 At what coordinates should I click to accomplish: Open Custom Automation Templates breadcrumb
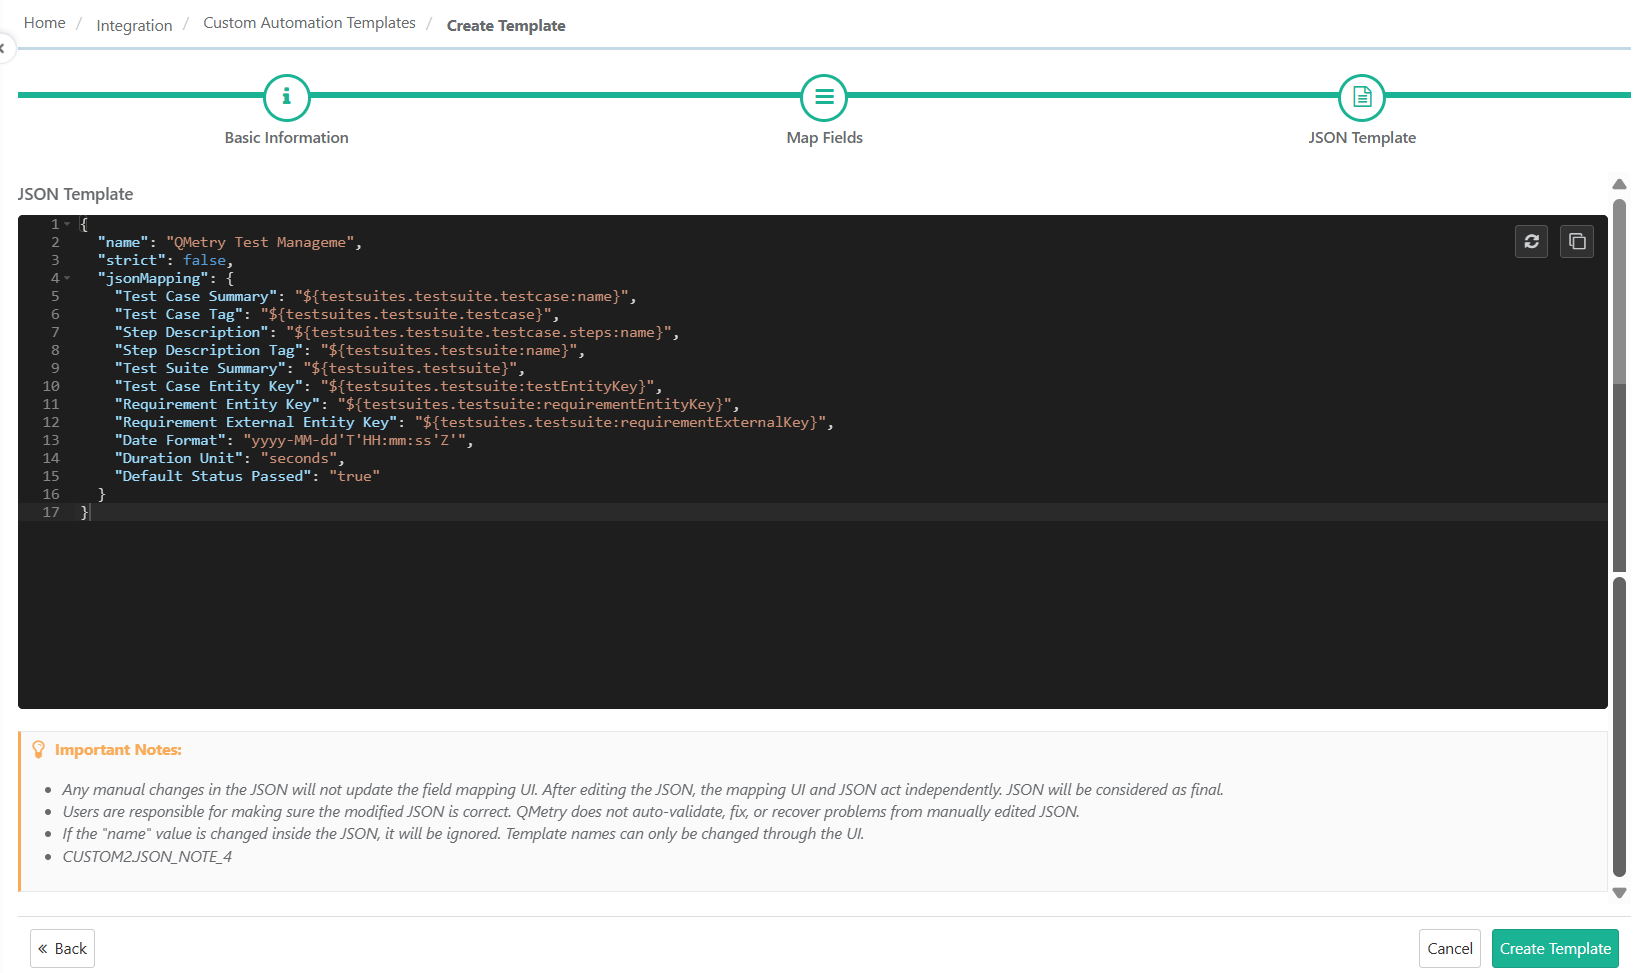(309, 23)
